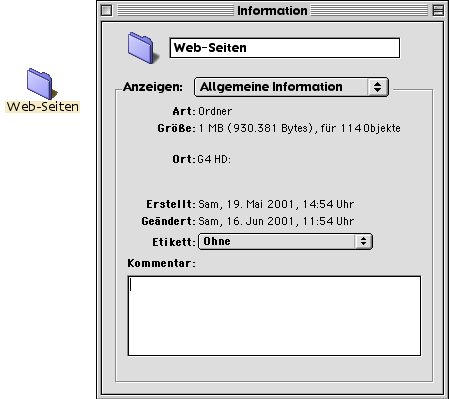Click the size text '1 MB (930.381 Bytes)'
Viewport: 449px width, 399px height.
point(256,128)
